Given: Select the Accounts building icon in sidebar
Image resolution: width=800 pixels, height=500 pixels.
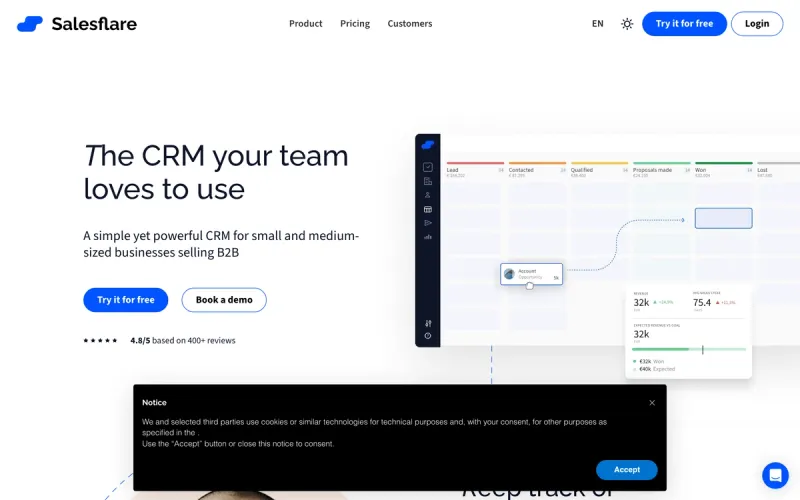Looking at the screenshot, I should click(428, 181).
